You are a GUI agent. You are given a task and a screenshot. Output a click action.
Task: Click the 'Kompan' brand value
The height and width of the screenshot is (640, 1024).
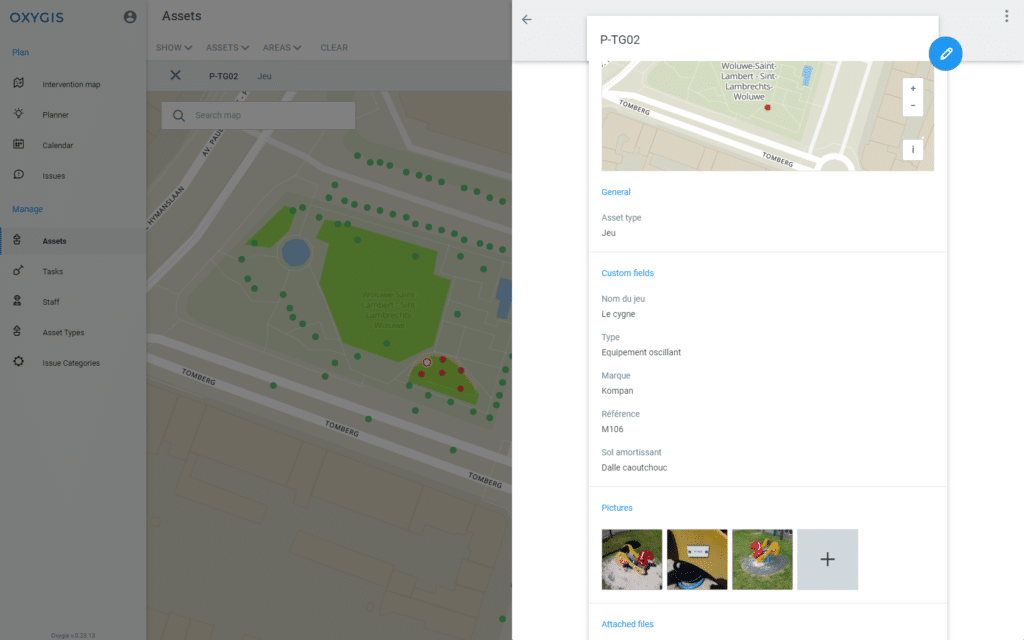pyautogui.click(x=617, y=391)
